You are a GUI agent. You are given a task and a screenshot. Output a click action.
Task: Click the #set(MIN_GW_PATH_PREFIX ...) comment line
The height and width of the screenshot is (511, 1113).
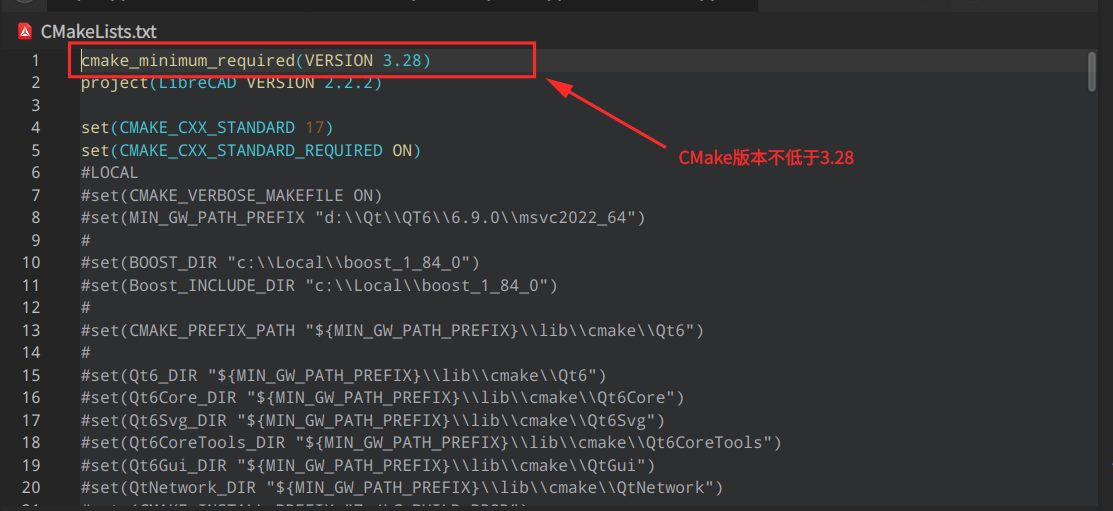click(363, 218)
